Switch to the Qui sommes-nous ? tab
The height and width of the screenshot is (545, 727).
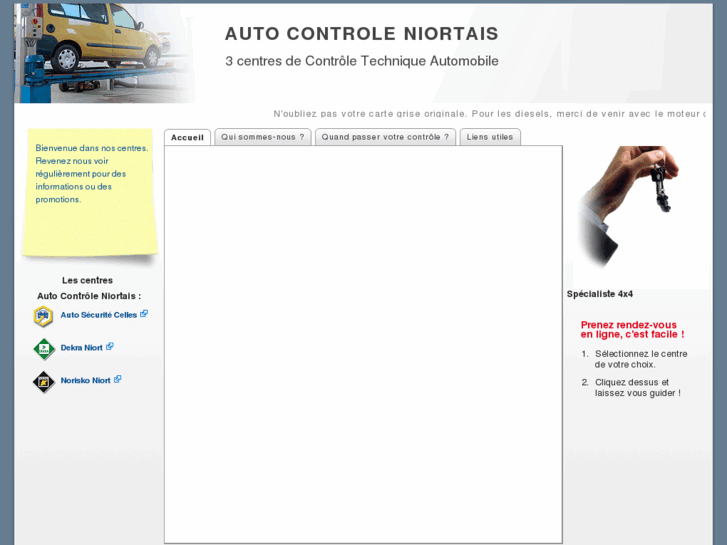pyautogui.click(x=263, y=137)
